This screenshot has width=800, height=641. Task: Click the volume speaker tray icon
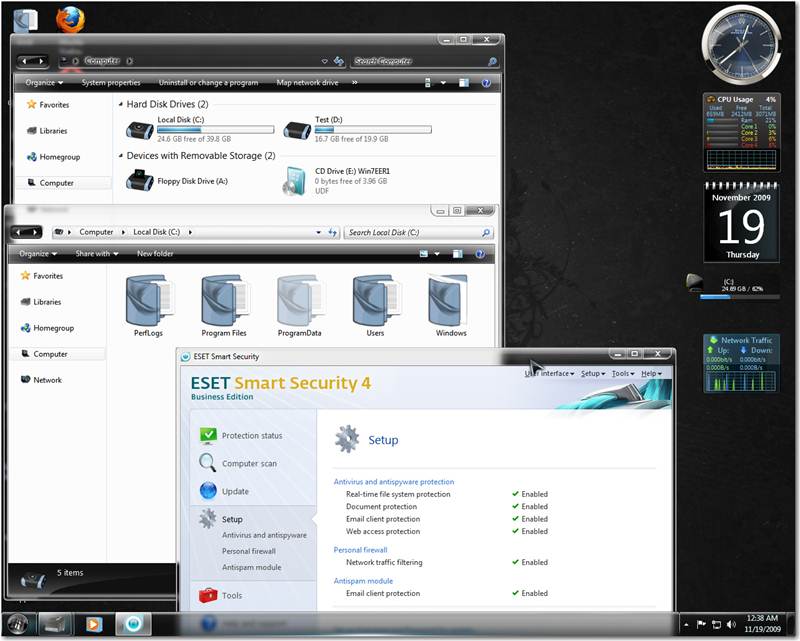coord(732,624)
